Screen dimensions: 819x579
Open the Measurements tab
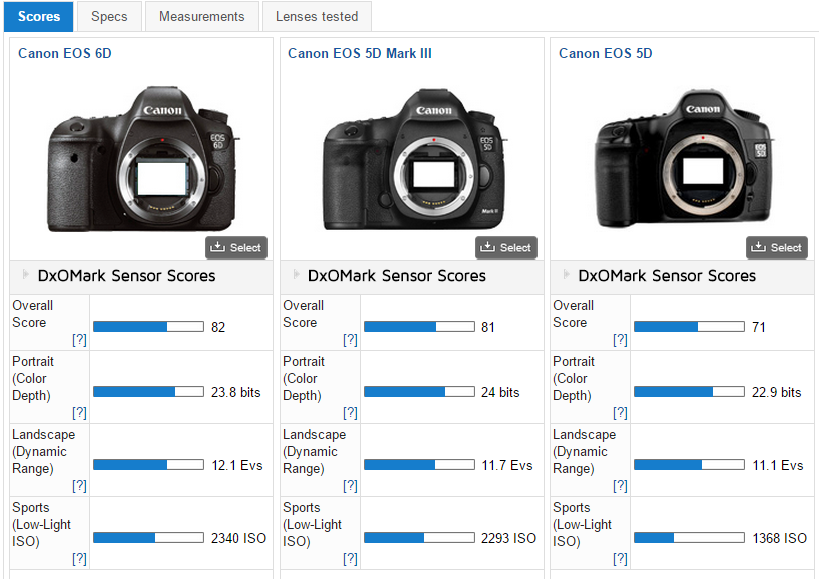pyautogui.click(x=202, y=16)
